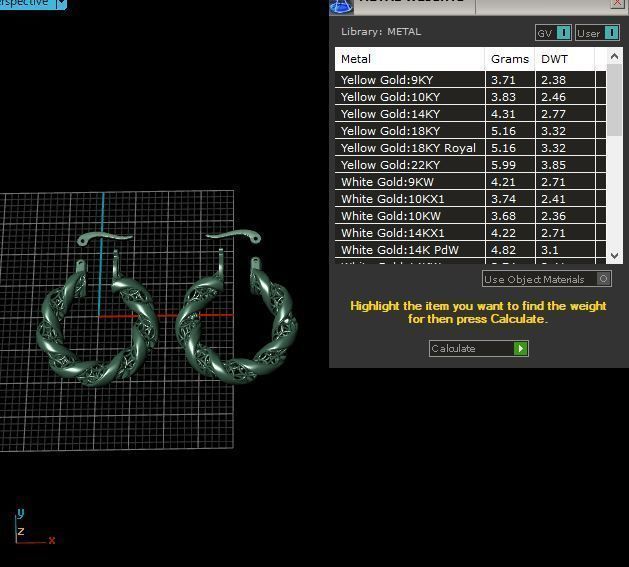
Task: Select Yellow Gold:9KY row
Action: [x=471, y=80]
